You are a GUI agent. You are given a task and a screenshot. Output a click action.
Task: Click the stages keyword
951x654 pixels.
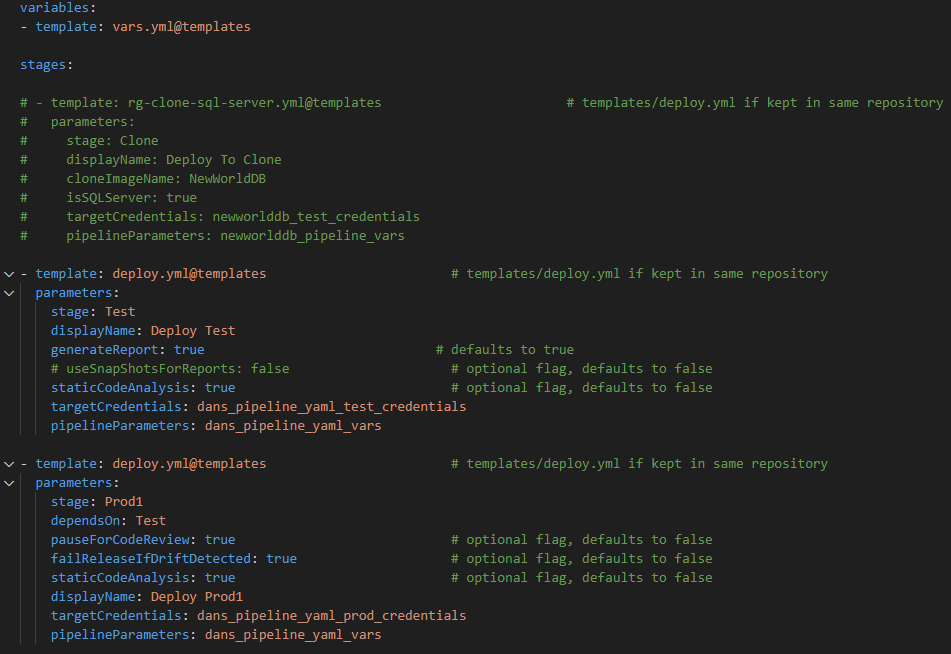point(44,65)
